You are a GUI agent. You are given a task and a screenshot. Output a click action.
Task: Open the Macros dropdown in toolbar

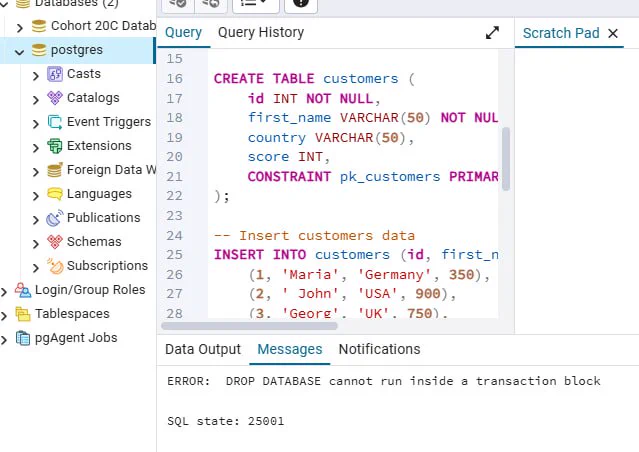click(256, 4)
